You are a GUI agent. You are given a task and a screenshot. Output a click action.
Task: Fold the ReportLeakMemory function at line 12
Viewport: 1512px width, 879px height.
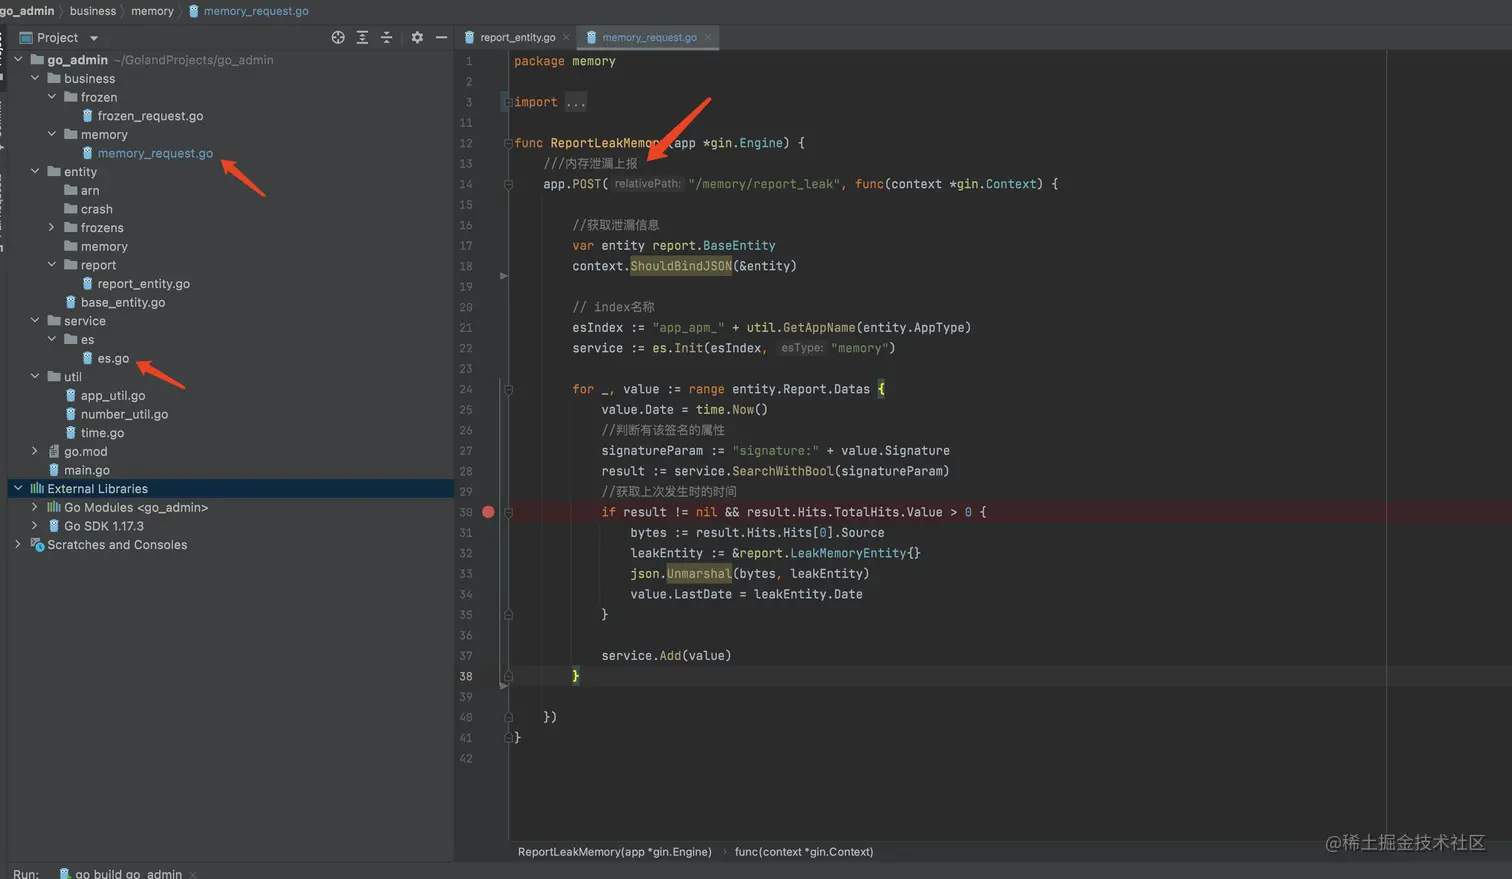click(508, 143)
